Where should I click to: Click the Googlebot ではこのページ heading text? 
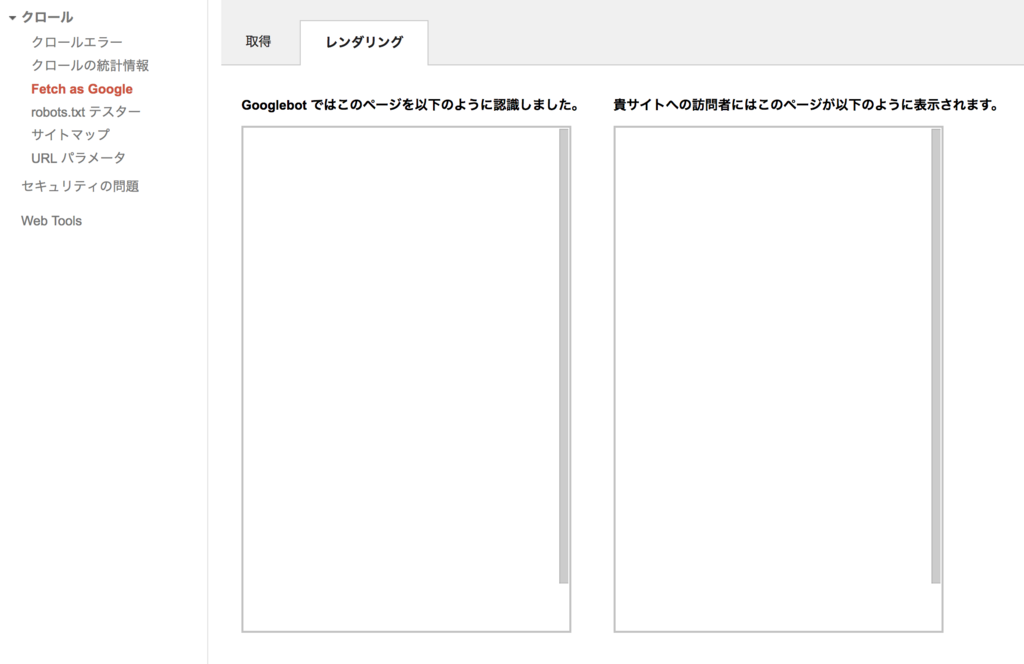tap(411, 104)
